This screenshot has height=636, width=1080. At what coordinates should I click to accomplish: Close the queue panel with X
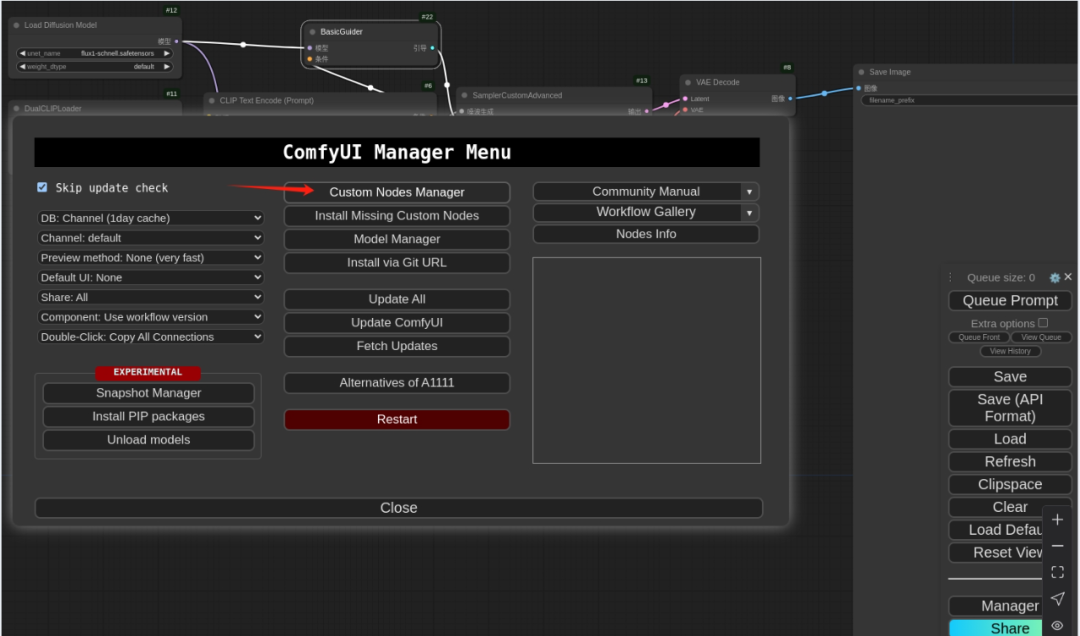[1068, 276]
